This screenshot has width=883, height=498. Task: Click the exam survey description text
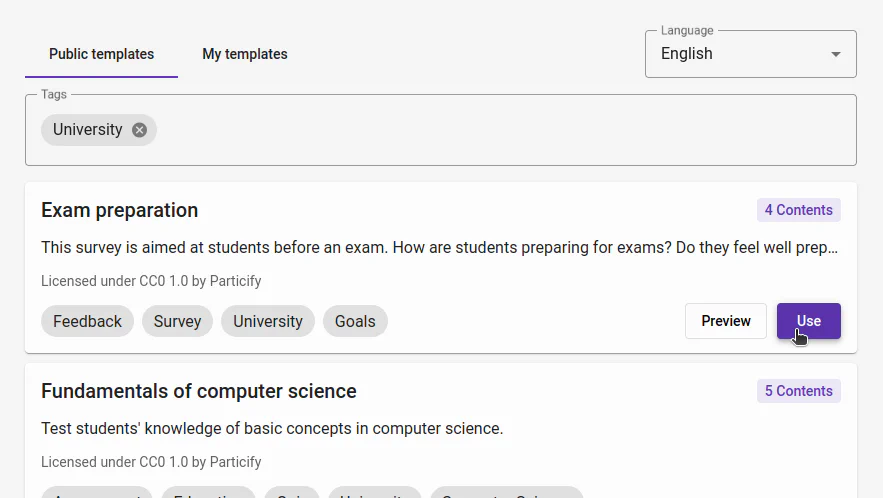440,247
